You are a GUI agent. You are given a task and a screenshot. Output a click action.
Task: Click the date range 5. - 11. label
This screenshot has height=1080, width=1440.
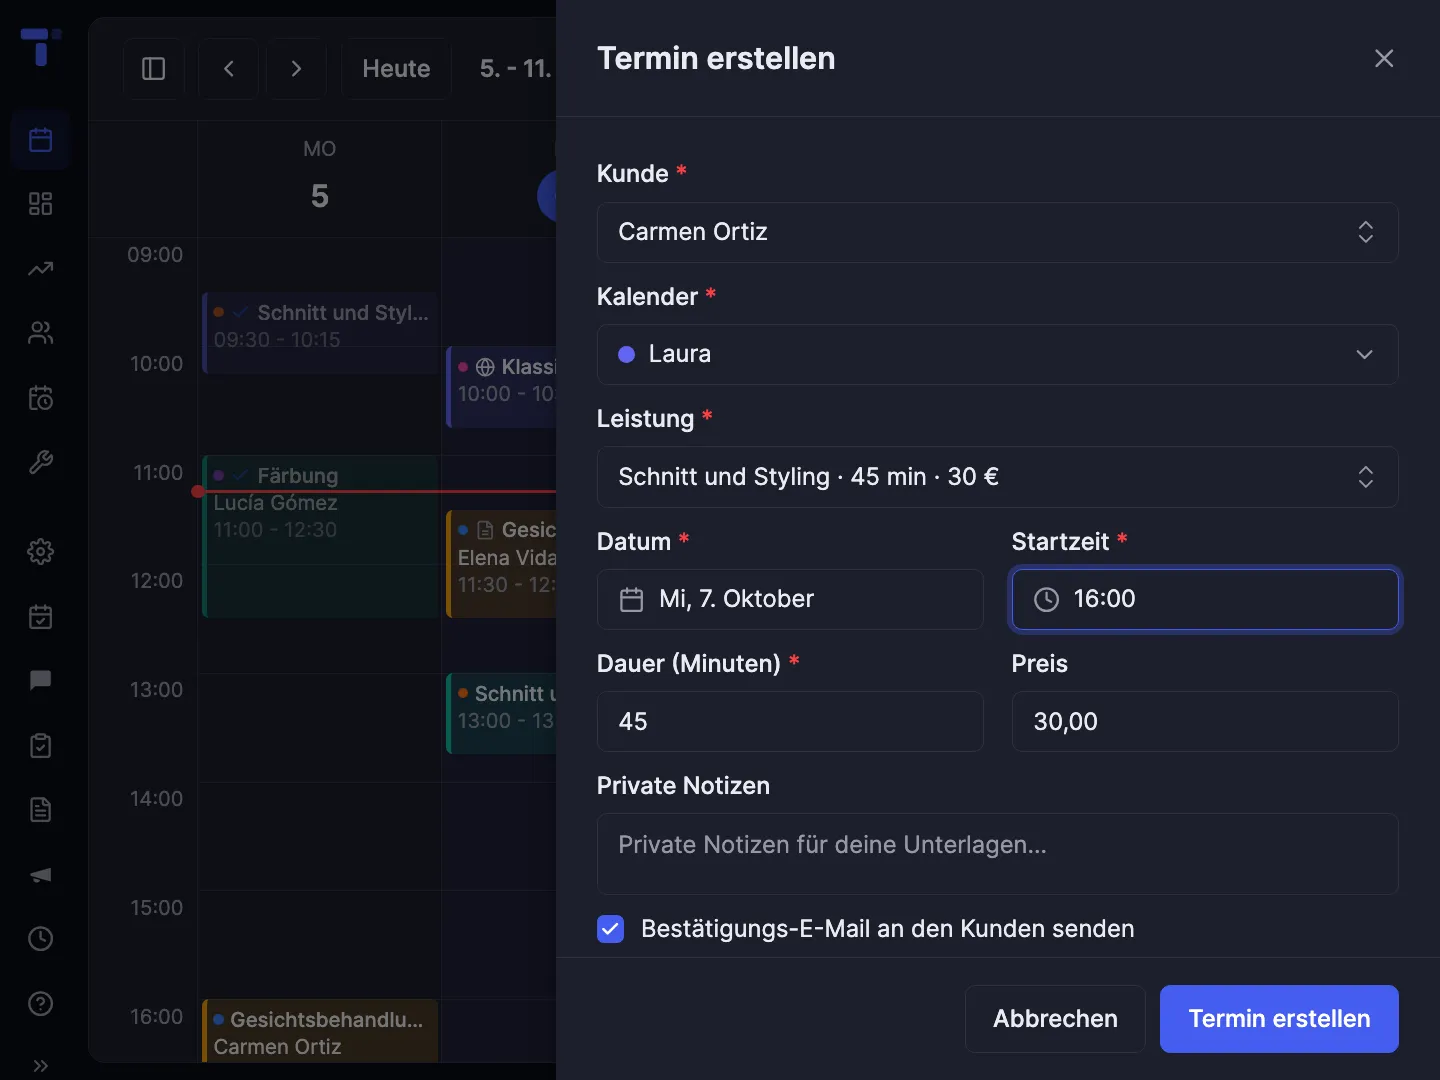click(x=516, y=69)
